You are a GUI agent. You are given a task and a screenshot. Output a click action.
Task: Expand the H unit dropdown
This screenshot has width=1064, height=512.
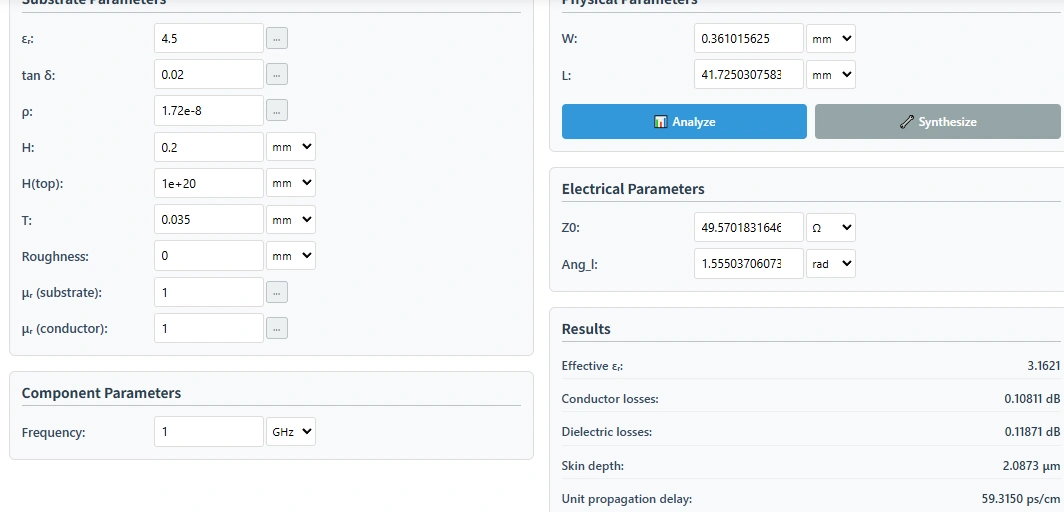coord(291,147)
